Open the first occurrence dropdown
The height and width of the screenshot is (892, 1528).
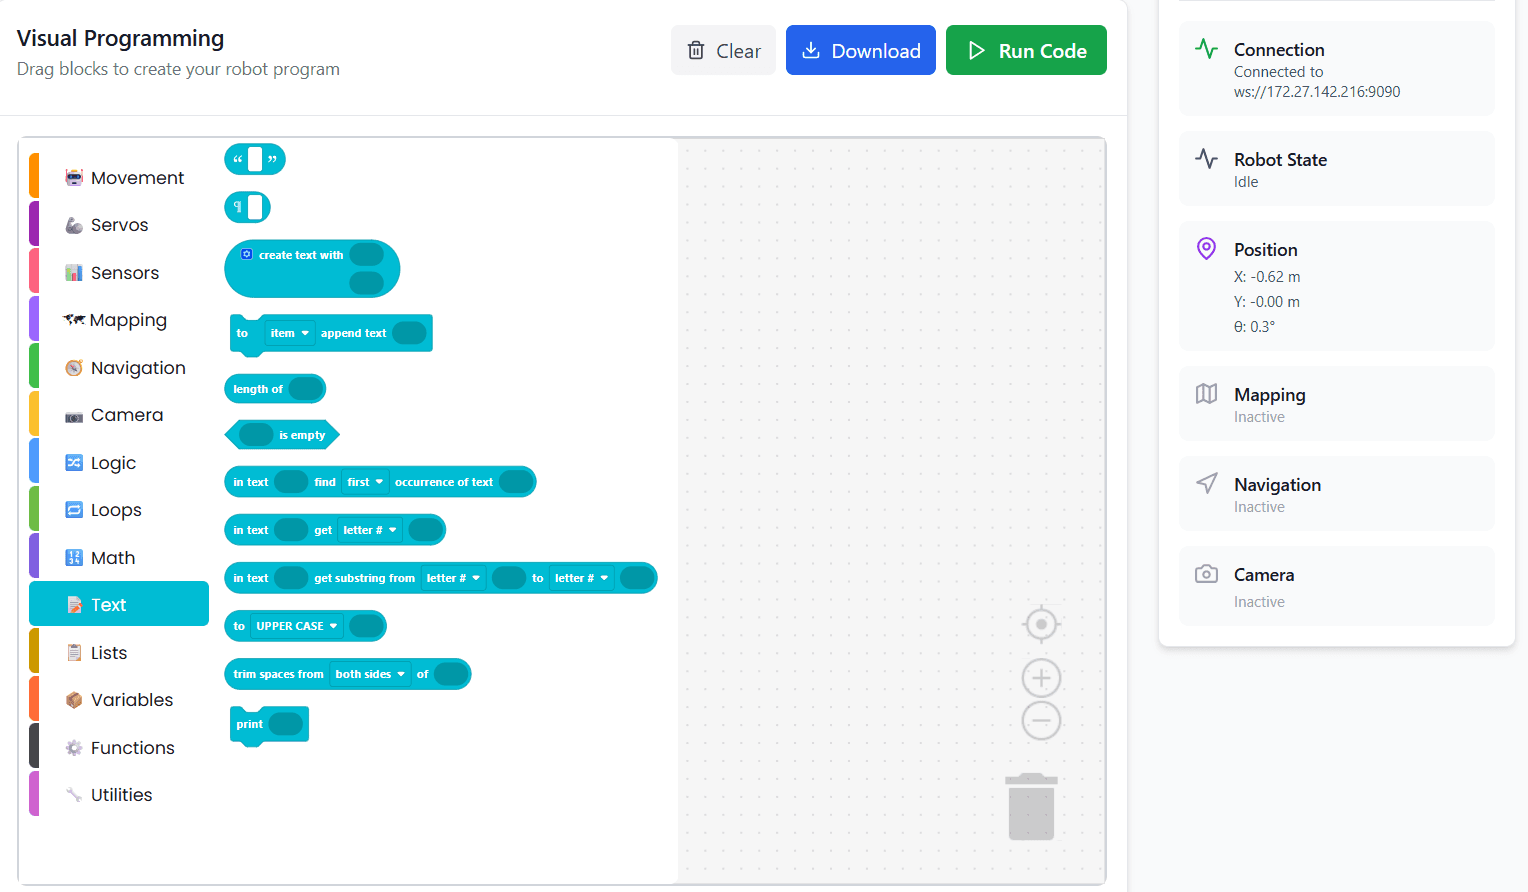pyautogui.click(x=365, y=482)
